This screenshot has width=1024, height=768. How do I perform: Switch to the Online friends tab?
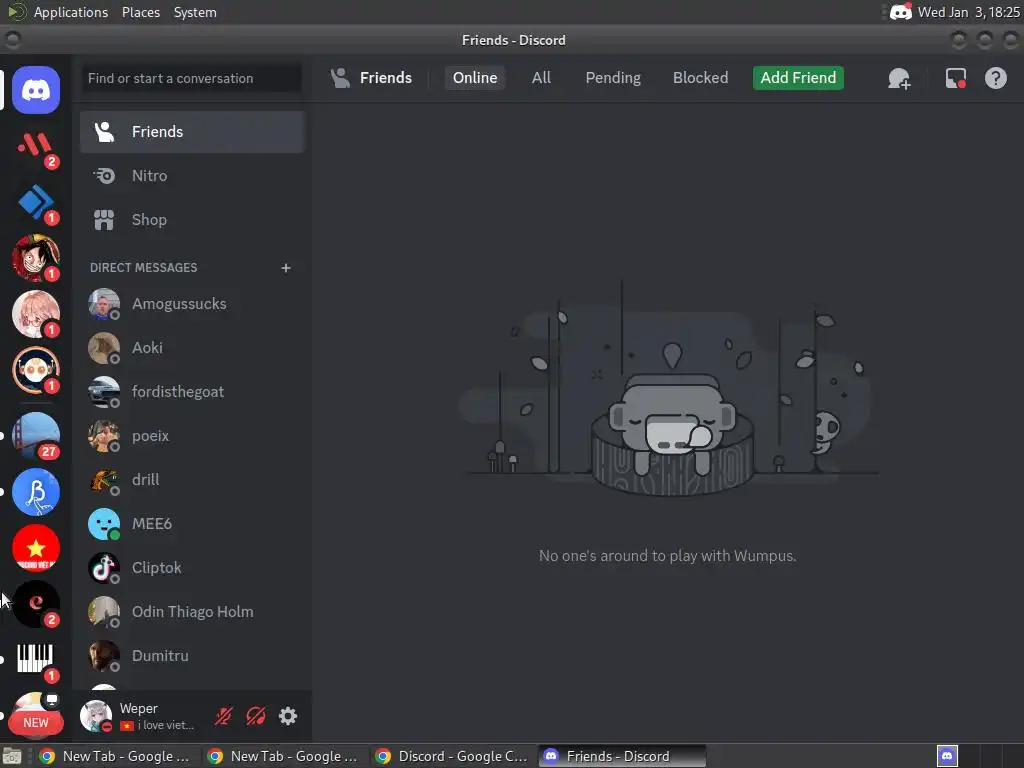click(x=475, y=78)
